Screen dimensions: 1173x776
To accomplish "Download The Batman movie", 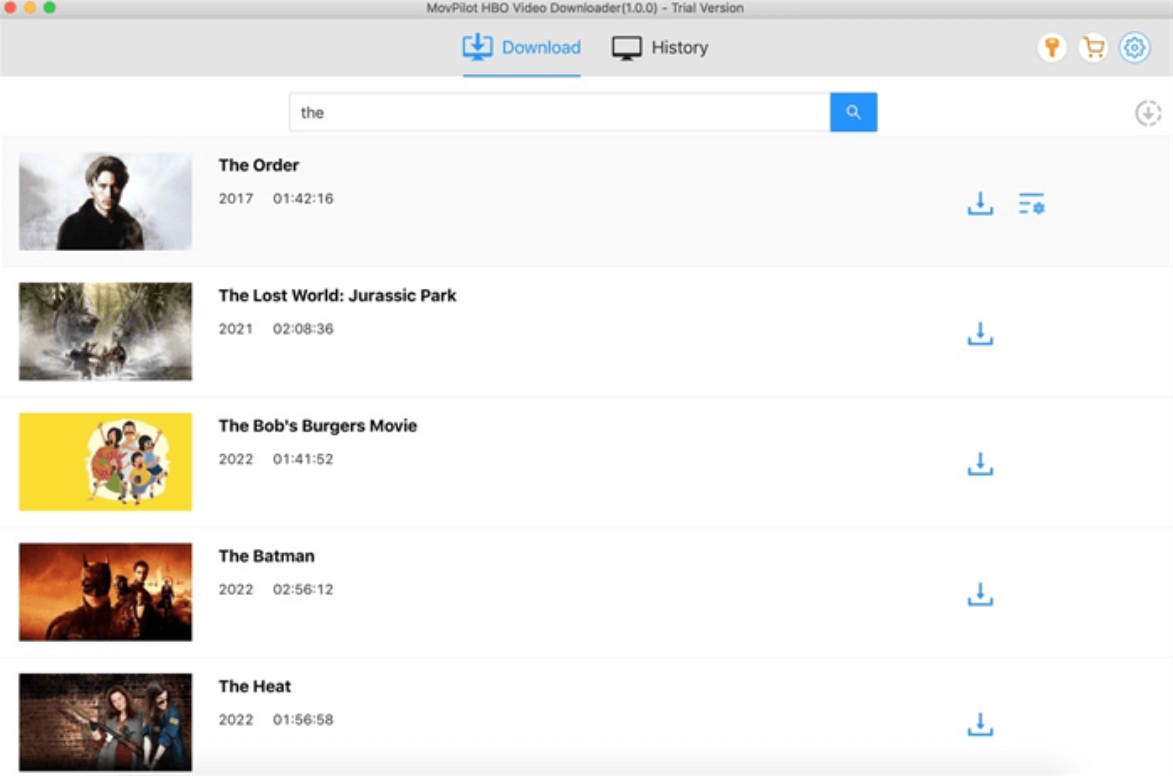I will click(980, 595).
